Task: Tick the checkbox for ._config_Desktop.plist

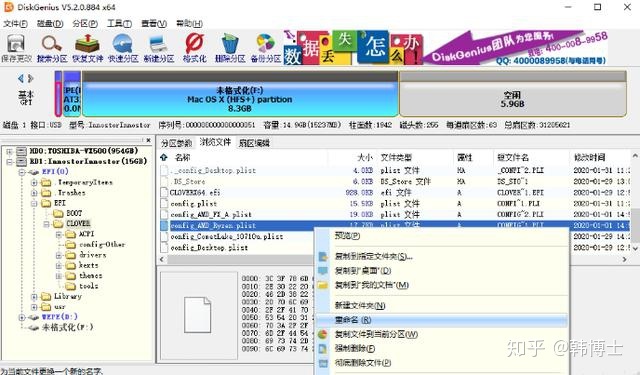Action: point(164,170)
